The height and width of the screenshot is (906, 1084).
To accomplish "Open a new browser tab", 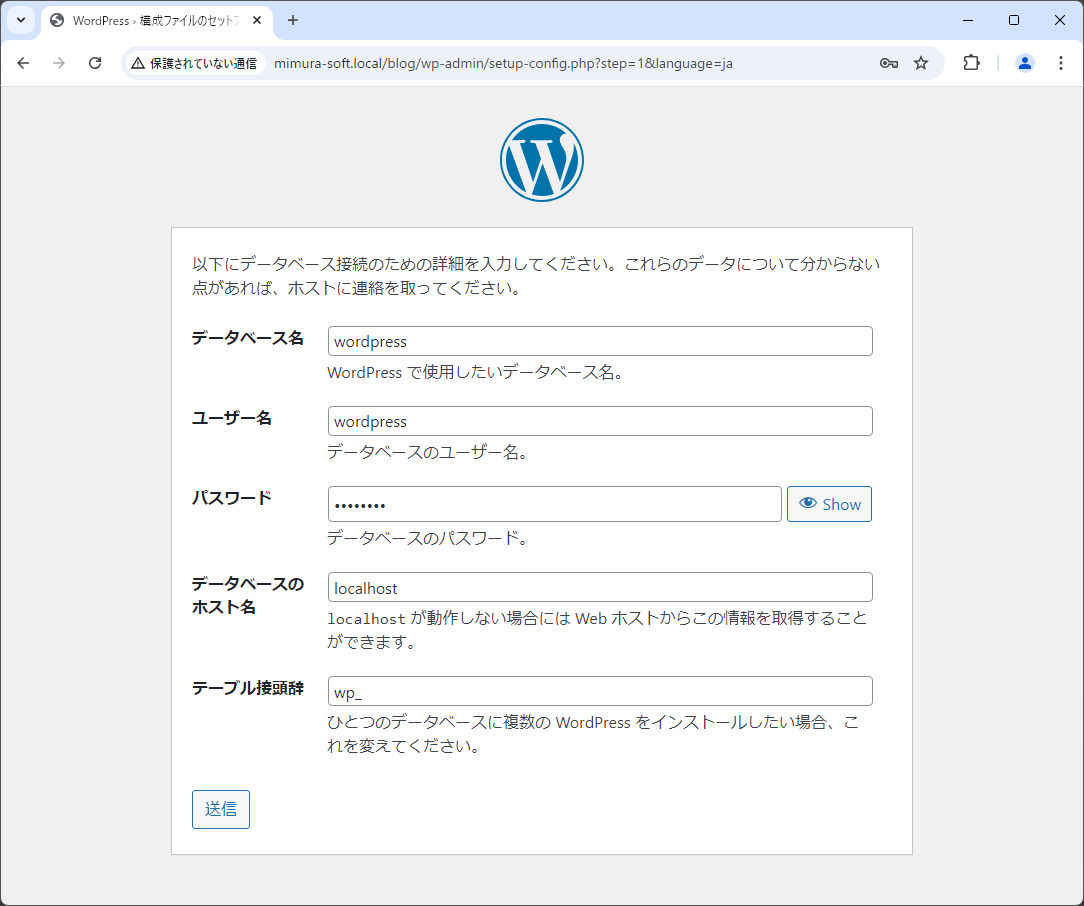I will 290,20.
